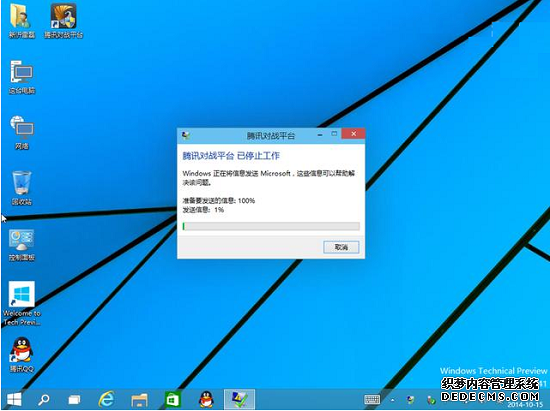Click the 2014-10-15 taskbar date
The height and width of the screenshot is (411, 550).
pos(525,405)
